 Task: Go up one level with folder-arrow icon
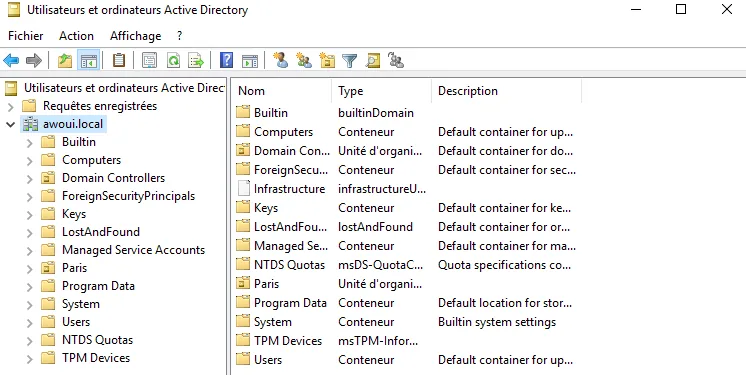click(x=65, y=60)
